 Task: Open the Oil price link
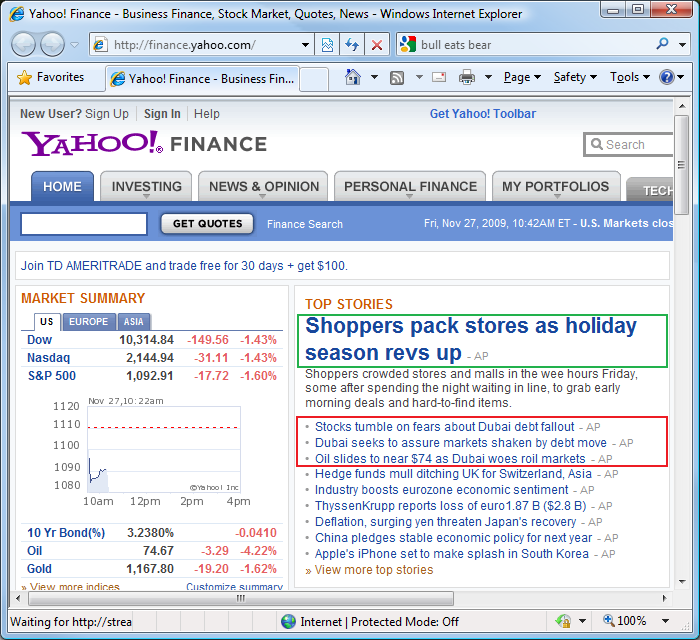34,551
